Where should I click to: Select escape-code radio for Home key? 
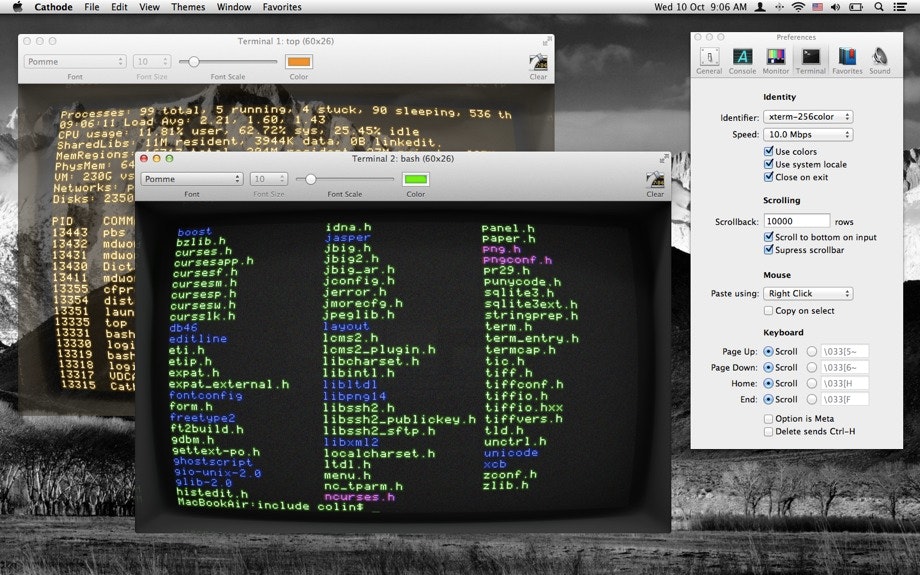[x=811, y=383]
